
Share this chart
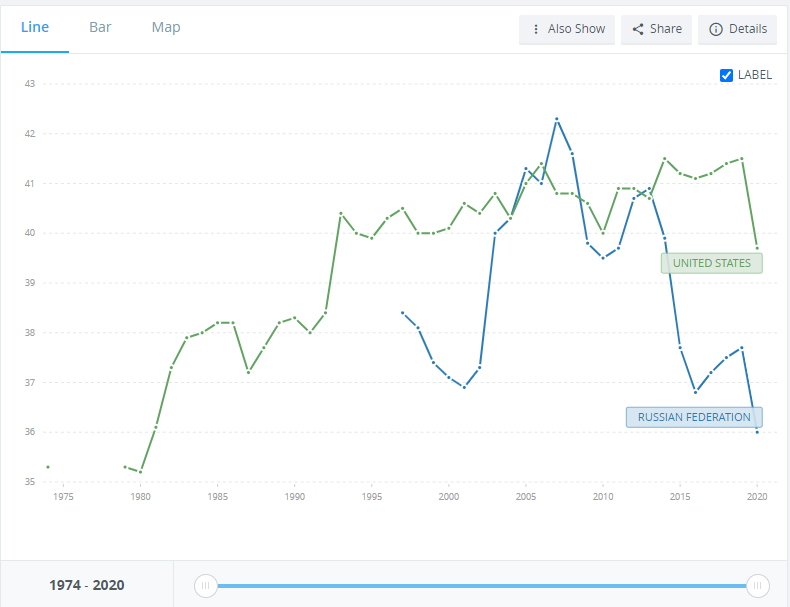pos(655,29)
